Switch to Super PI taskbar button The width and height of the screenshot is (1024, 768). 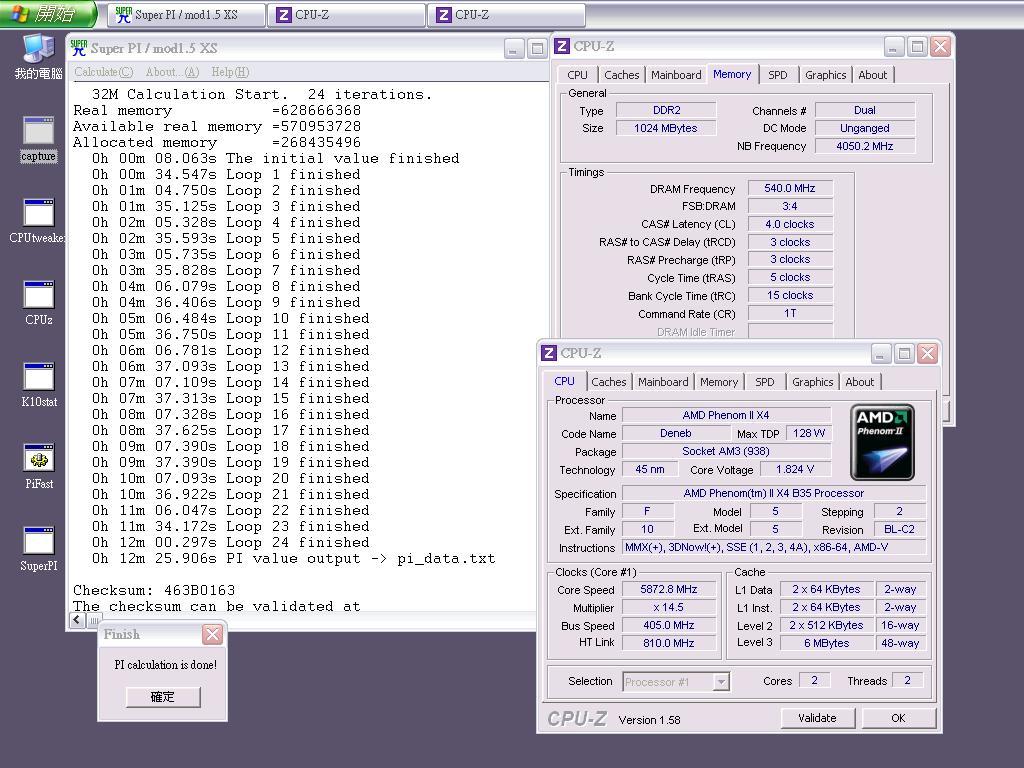(x=187, y=15)
